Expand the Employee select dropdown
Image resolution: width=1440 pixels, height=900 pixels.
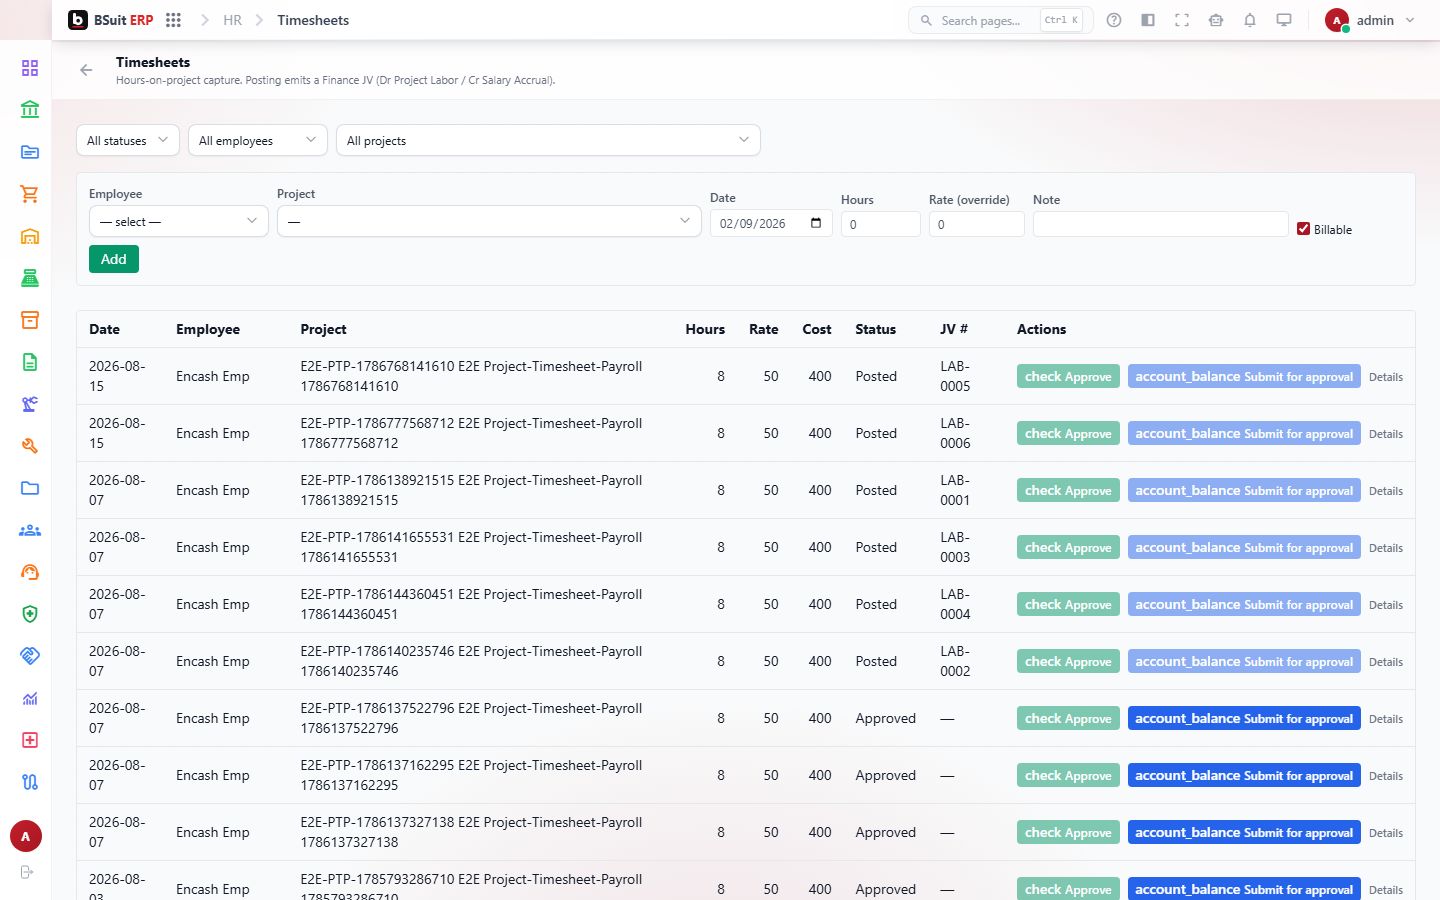tap(179, 221)
